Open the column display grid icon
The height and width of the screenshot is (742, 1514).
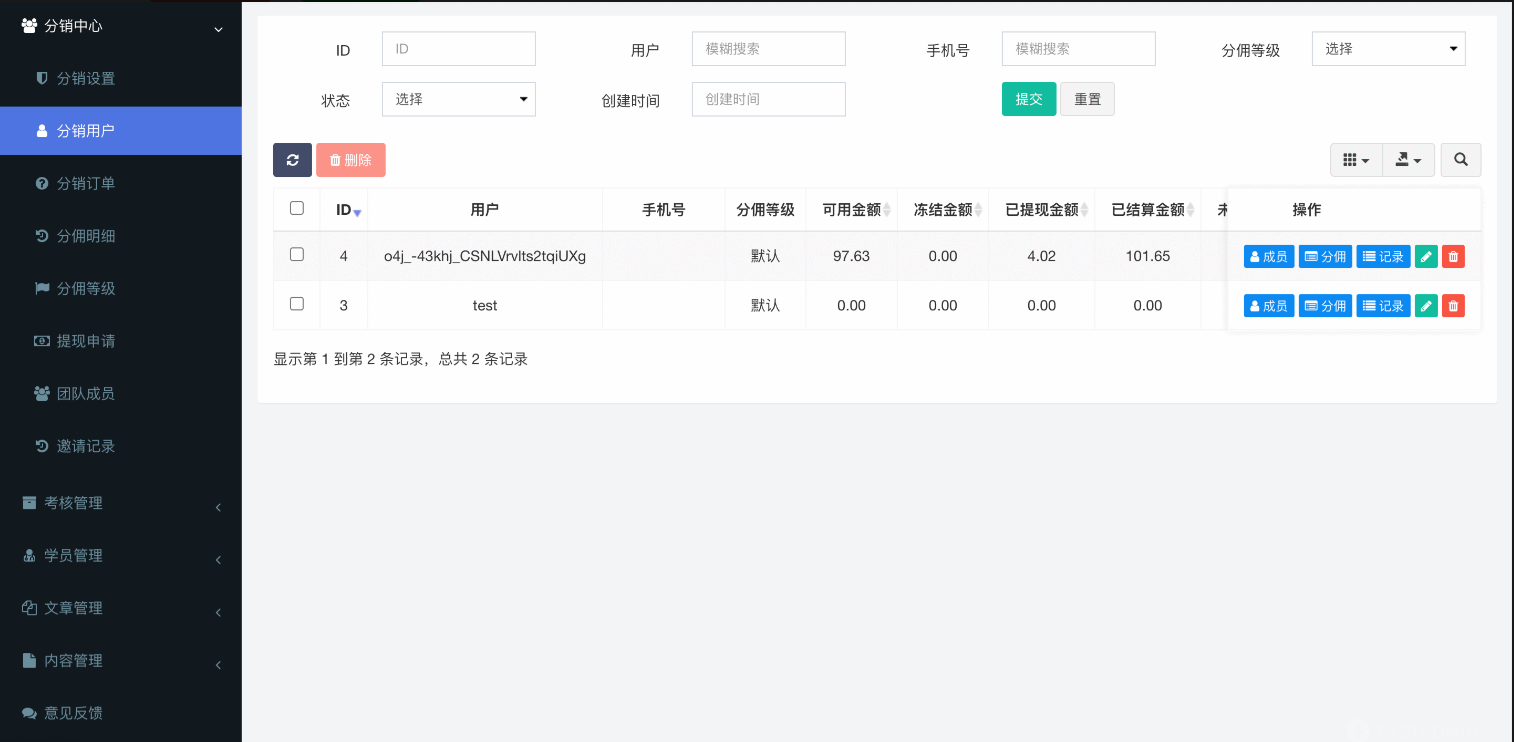[x=1355, y=160]
